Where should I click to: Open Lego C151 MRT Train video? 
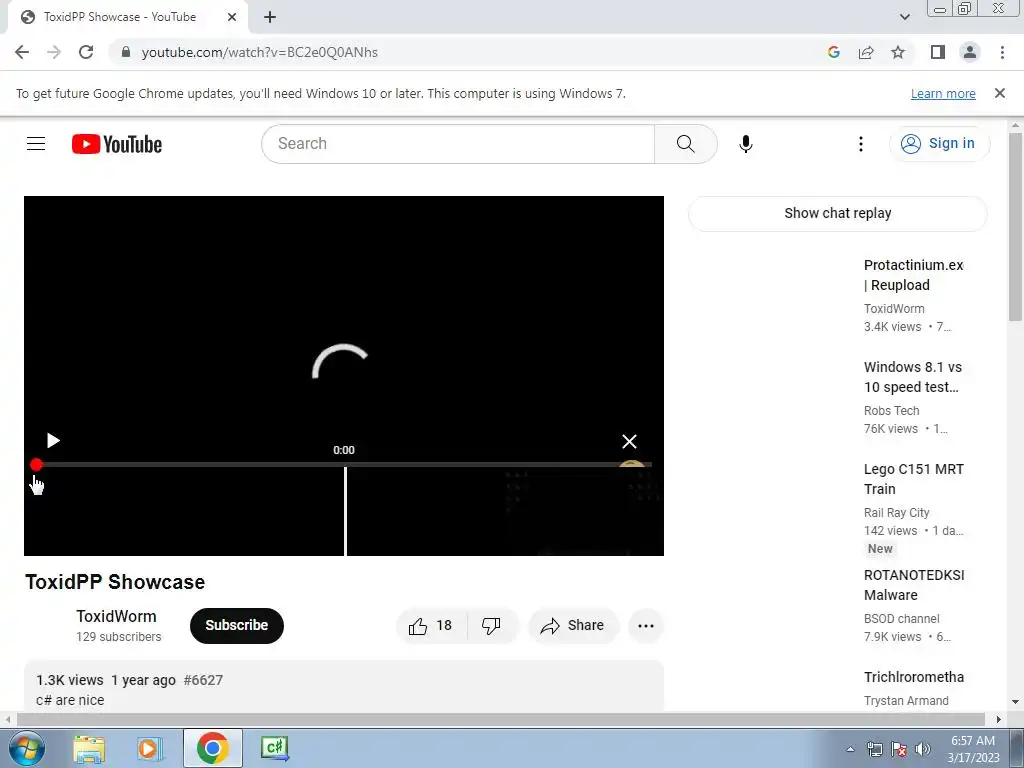(x=913, y=479)
